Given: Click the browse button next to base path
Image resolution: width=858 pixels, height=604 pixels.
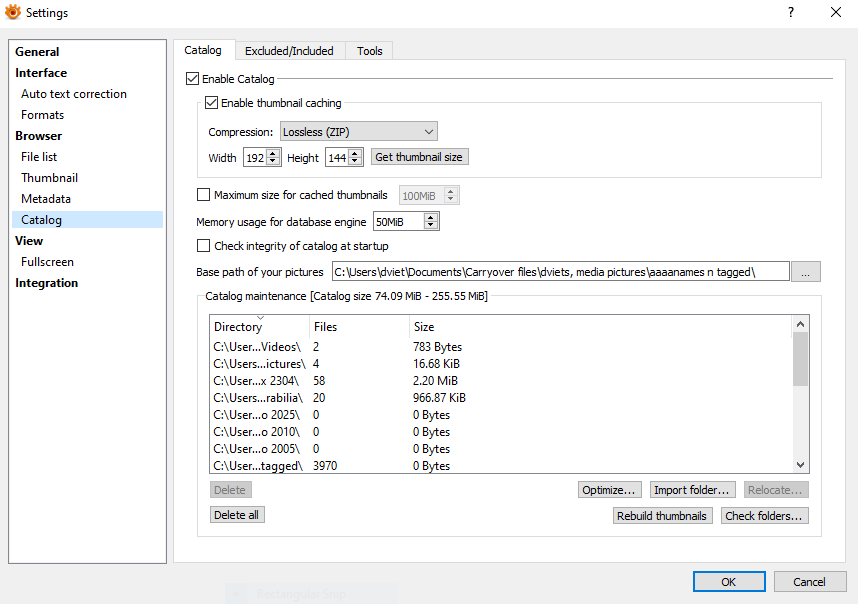Looking at the screenshot, I should pos(806,272).
